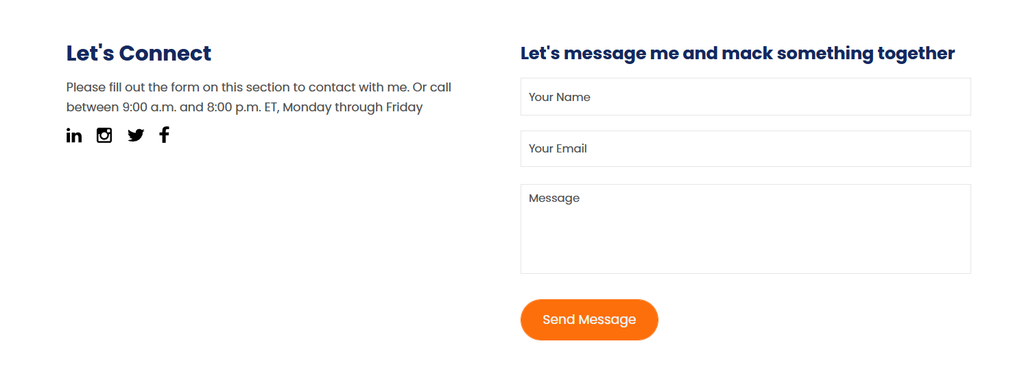
Task: Click the 'Your Email' placeholder label
Action: tap(558, 149)
